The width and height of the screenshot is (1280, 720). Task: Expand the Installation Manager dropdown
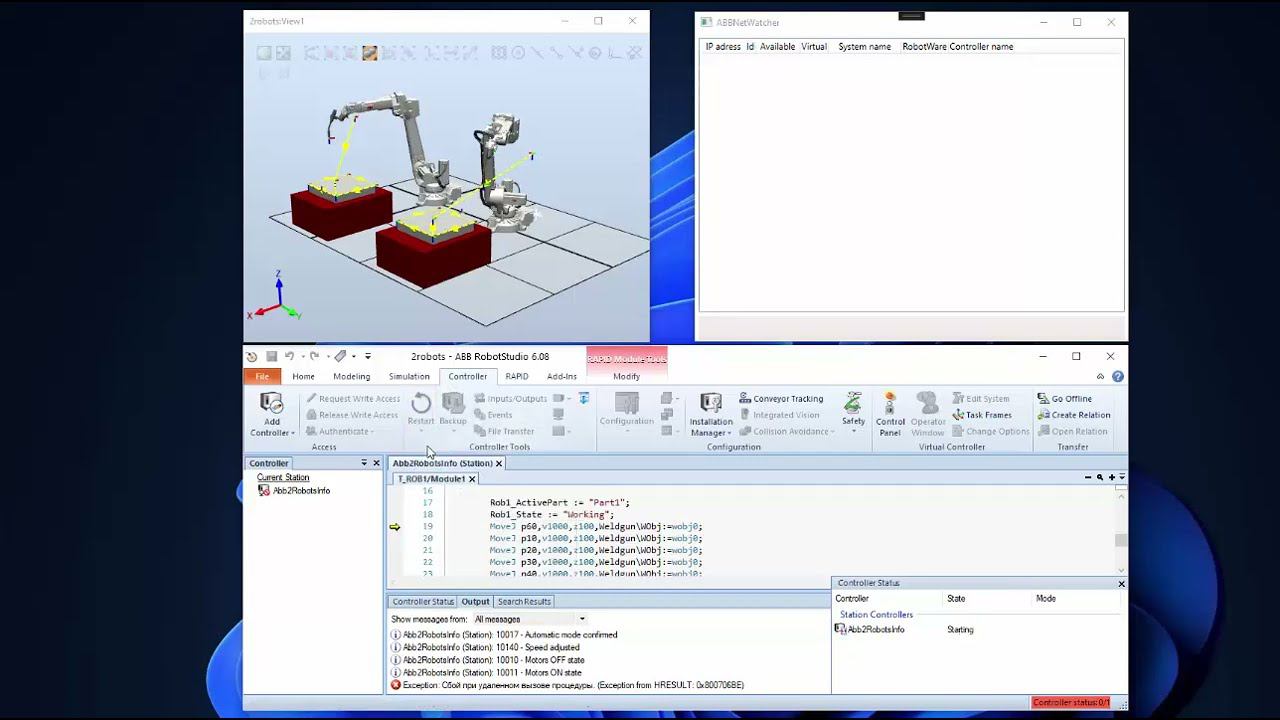tap(729, 434)
